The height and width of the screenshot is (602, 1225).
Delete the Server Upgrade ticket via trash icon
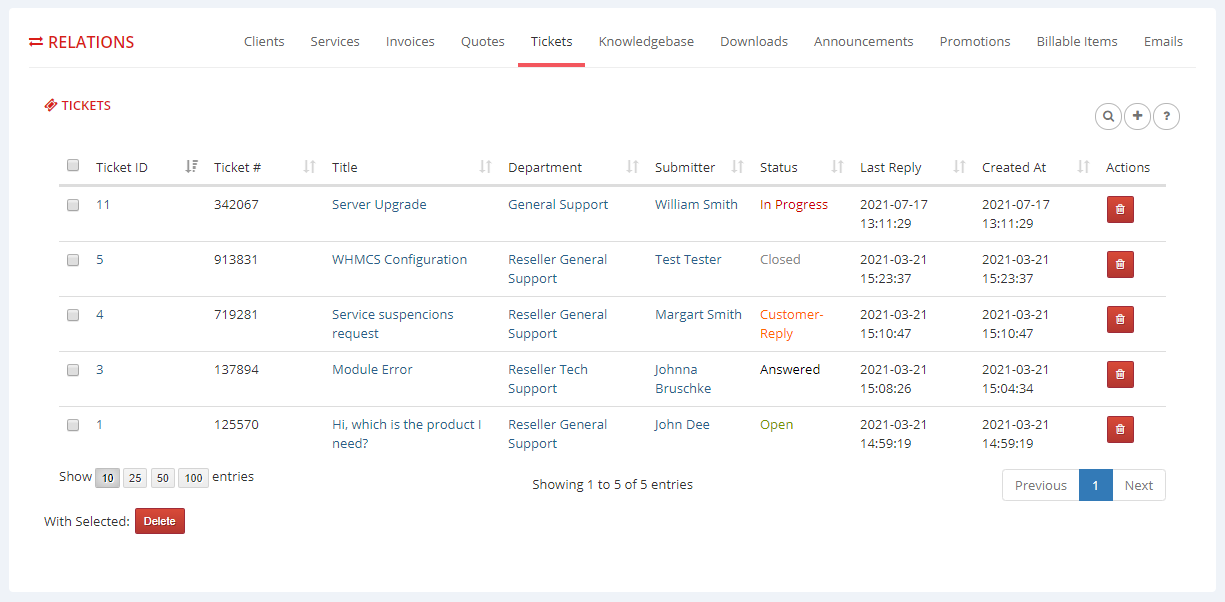point(1119,209)
